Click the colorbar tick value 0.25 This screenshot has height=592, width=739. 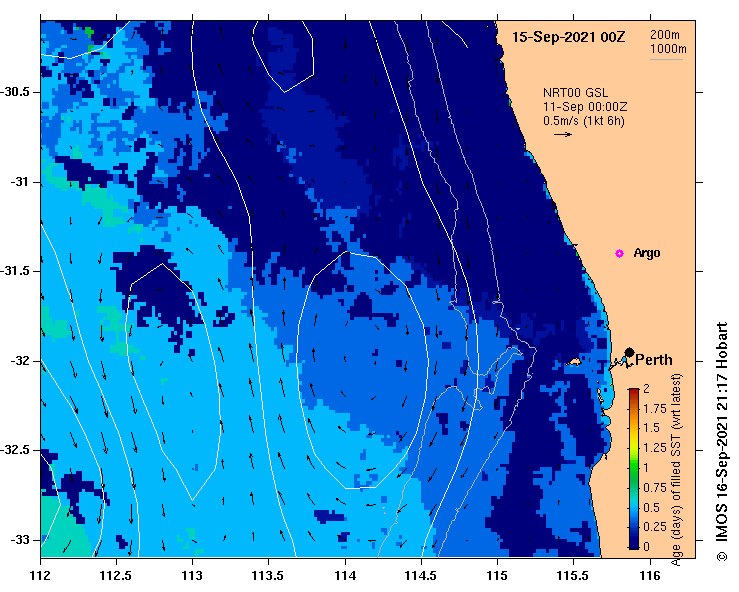pos(655,527)
